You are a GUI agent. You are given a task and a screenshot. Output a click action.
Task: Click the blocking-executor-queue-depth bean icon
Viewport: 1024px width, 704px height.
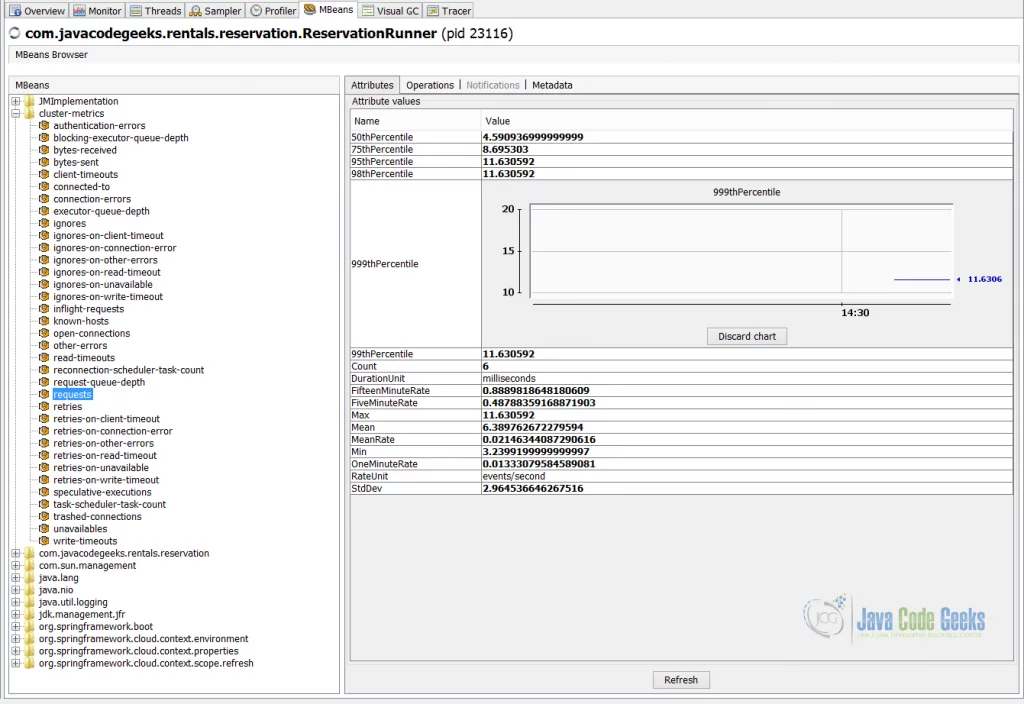(x=44, y=138)
